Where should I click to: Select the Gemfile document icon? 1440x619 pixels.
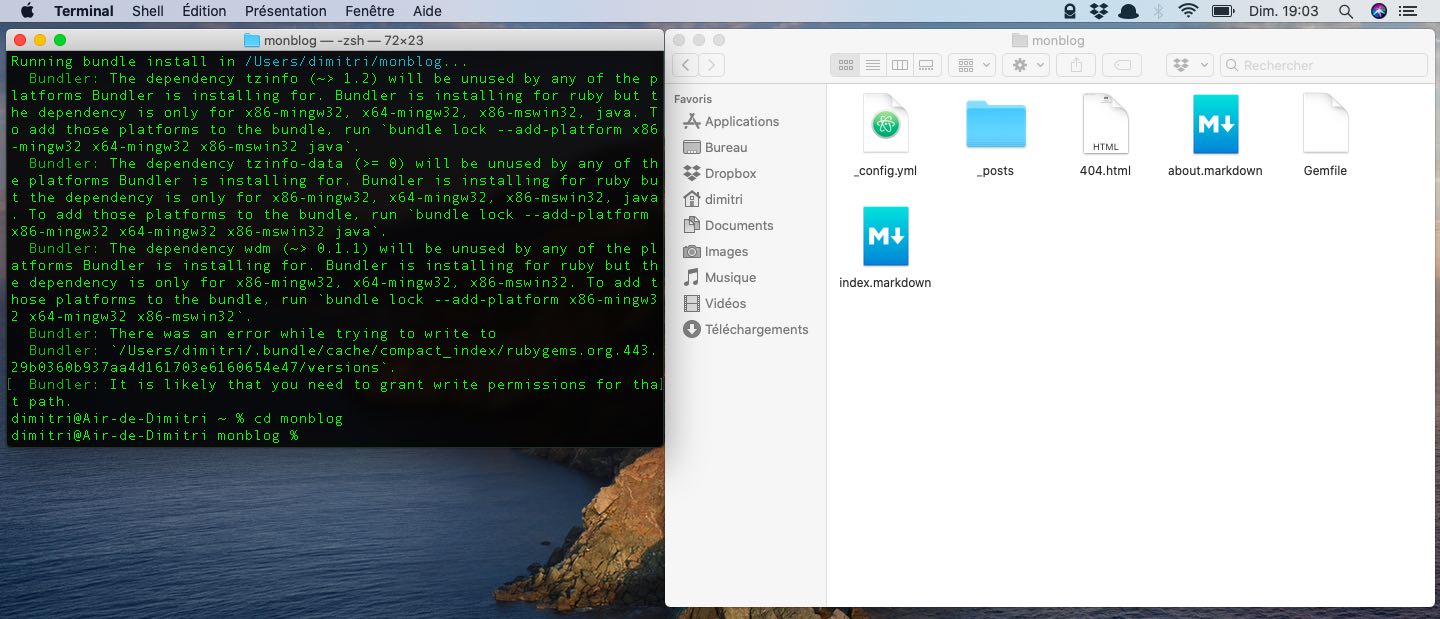(x=1325, y=124)
